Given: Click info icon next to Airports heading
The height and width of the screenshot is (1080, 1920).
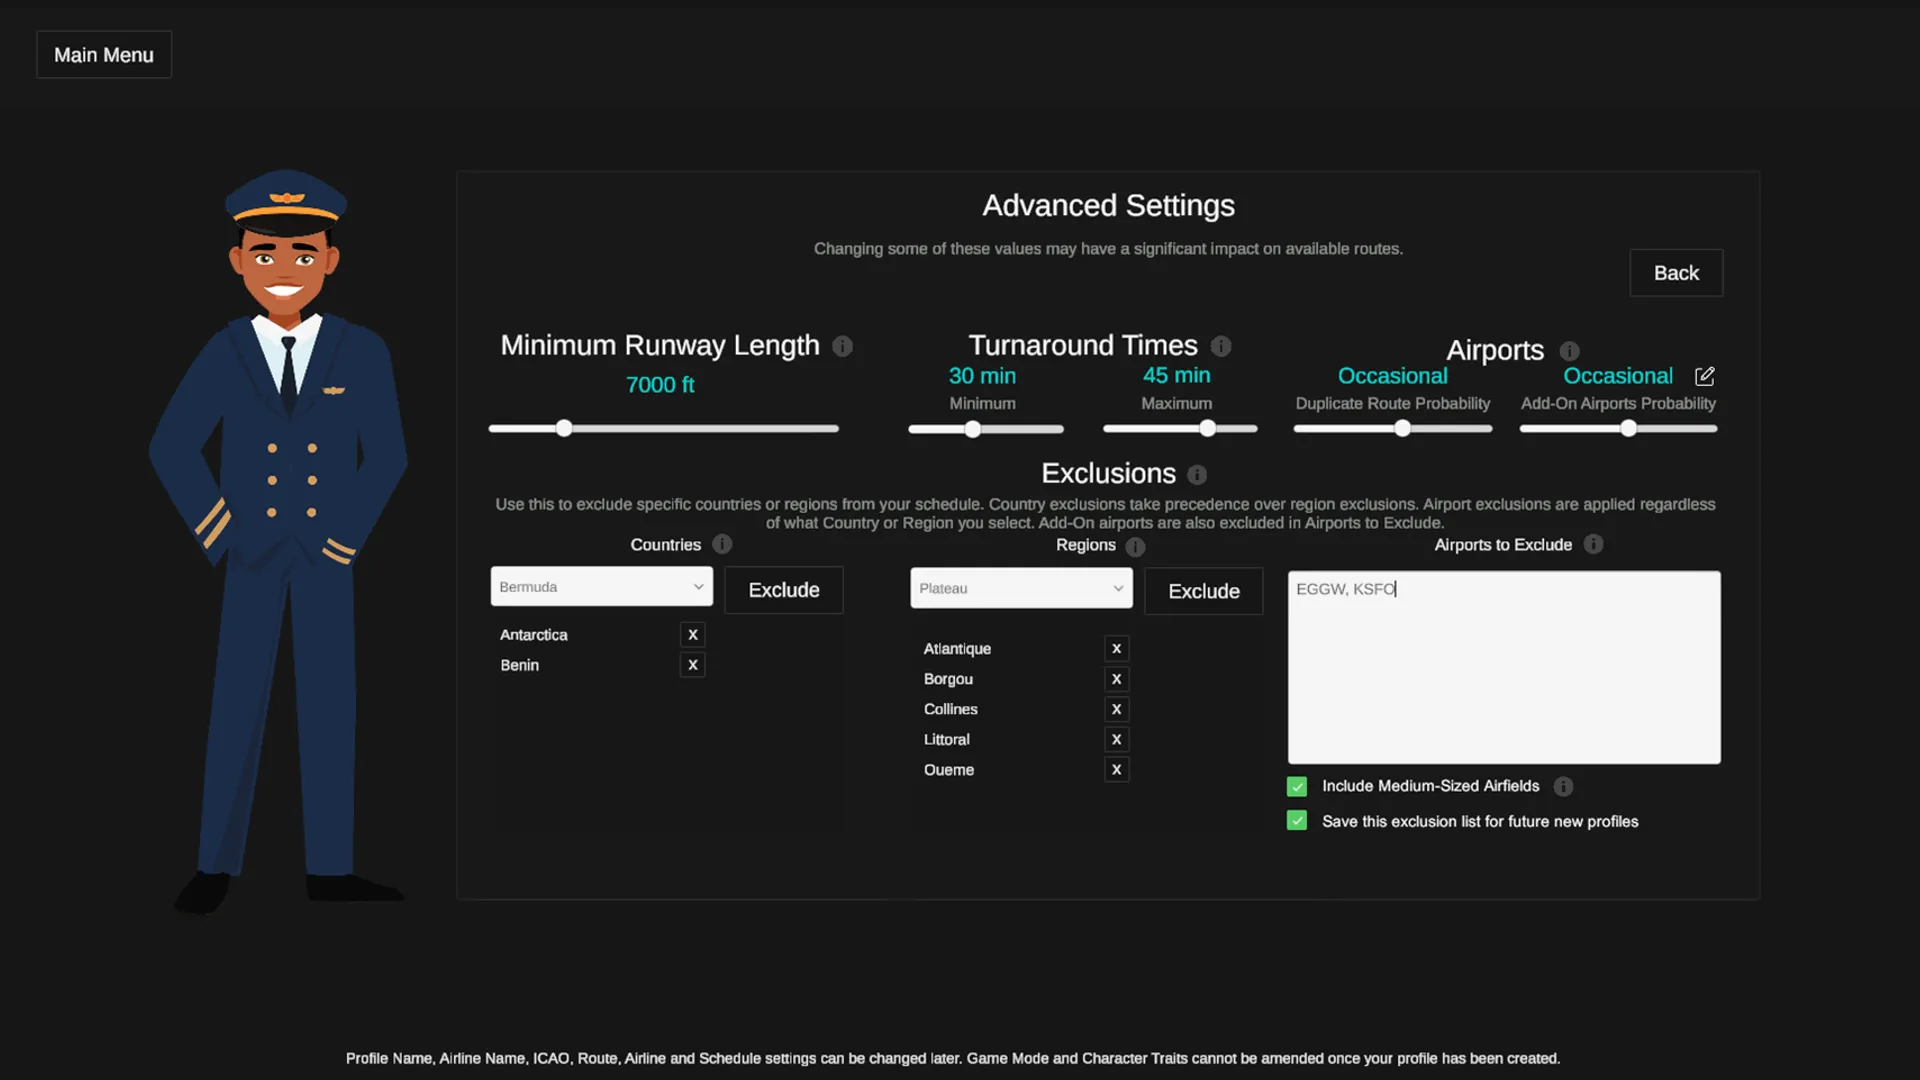Looking at the screenshot, I should [x=1569, y=351].
